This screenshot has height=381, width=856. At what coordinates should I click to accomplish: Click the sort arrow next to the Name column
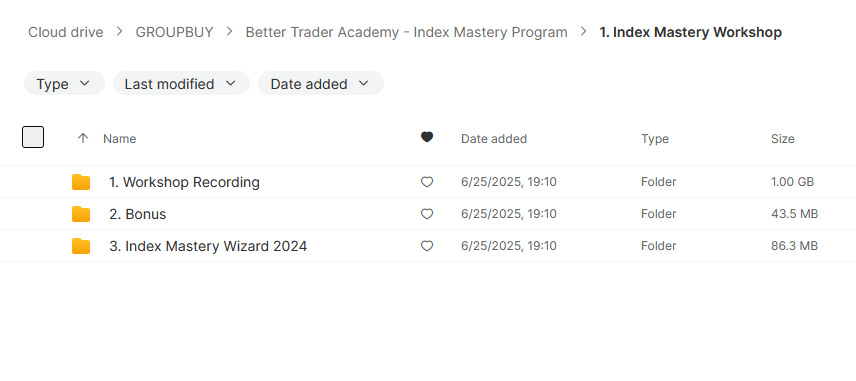click(x=83, y=139)
